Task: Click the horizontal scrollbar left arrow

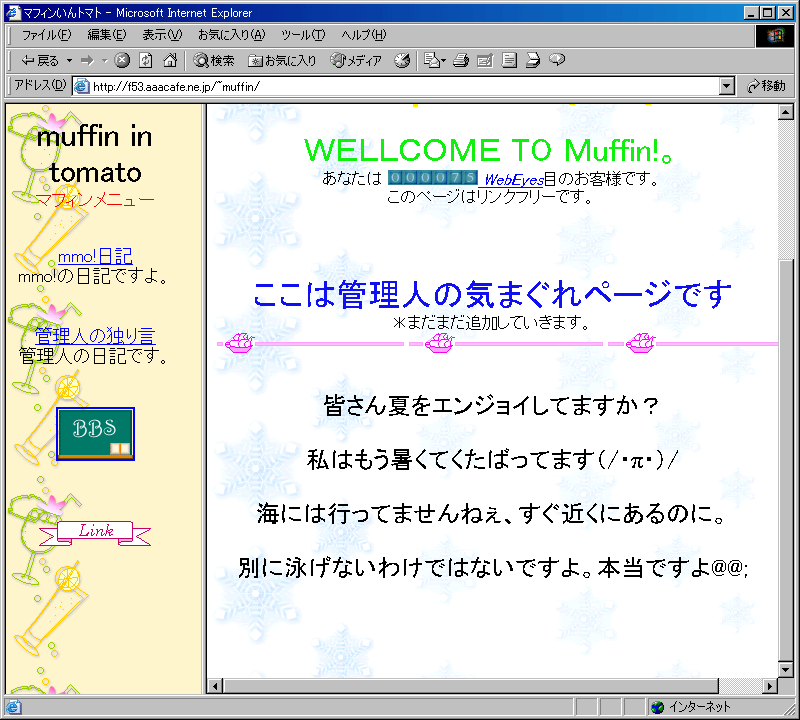Action: (x=215, y=686)
